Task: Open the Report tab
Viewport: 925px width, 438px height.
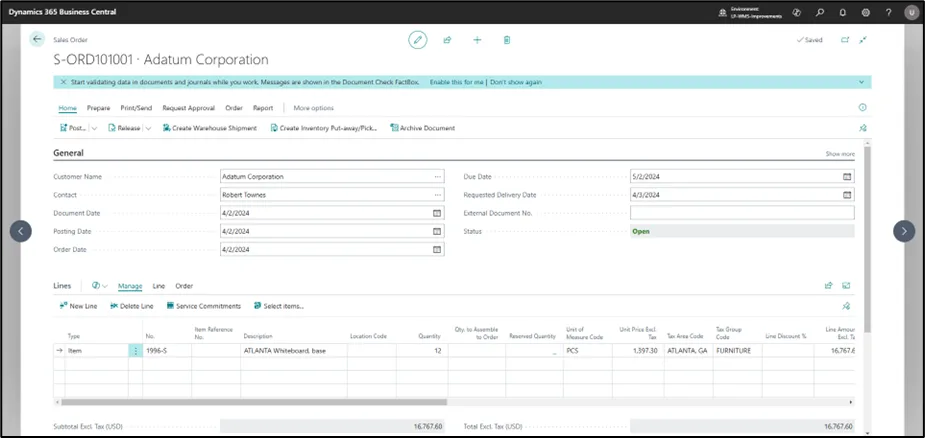Action: [x=263, y=108]
